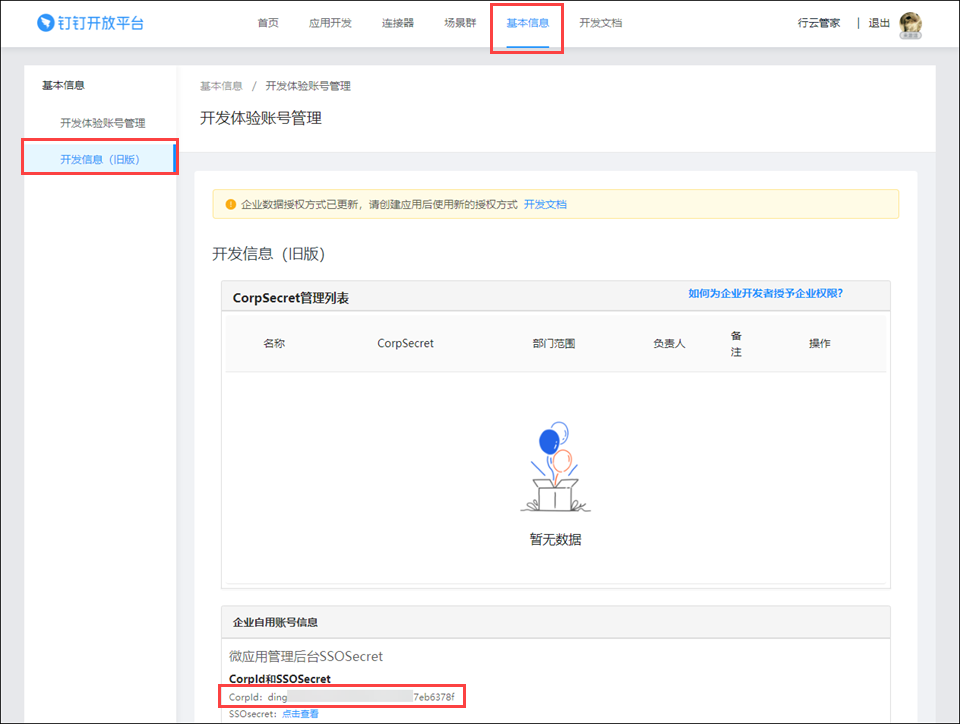The height and width of the screenshot is (724, 960).
Task: Open the user avatar in top right
Action: (910, 24)
